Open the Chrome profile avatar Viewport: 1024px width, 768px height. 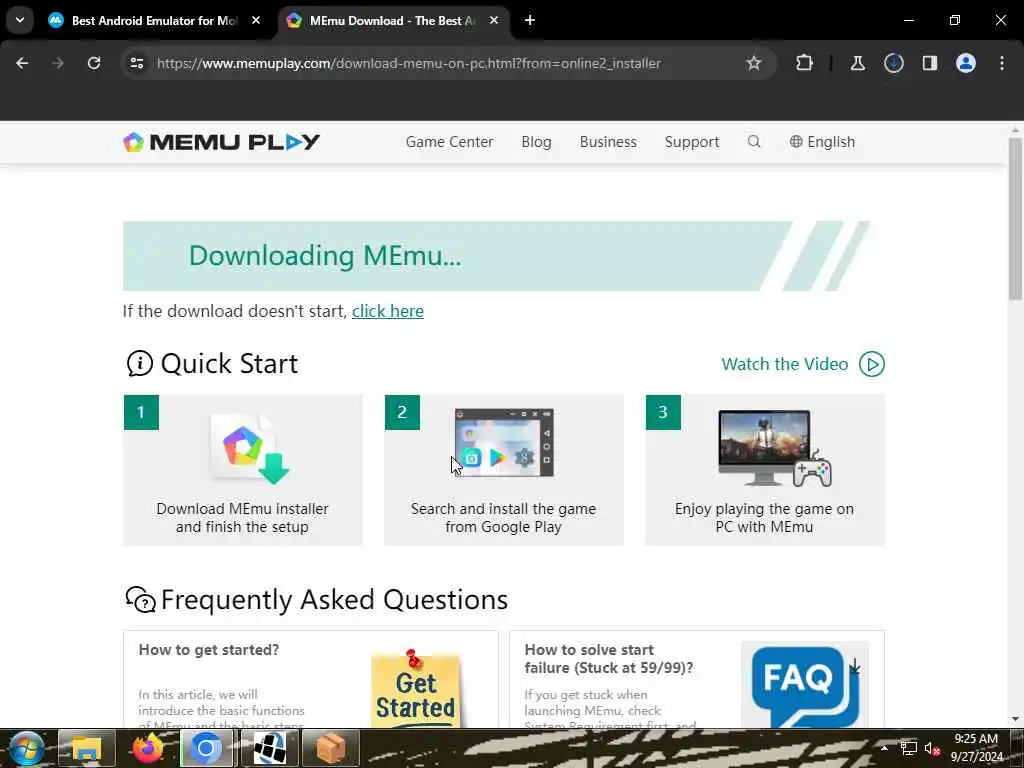pyautogui.click(x=966, y=63)
